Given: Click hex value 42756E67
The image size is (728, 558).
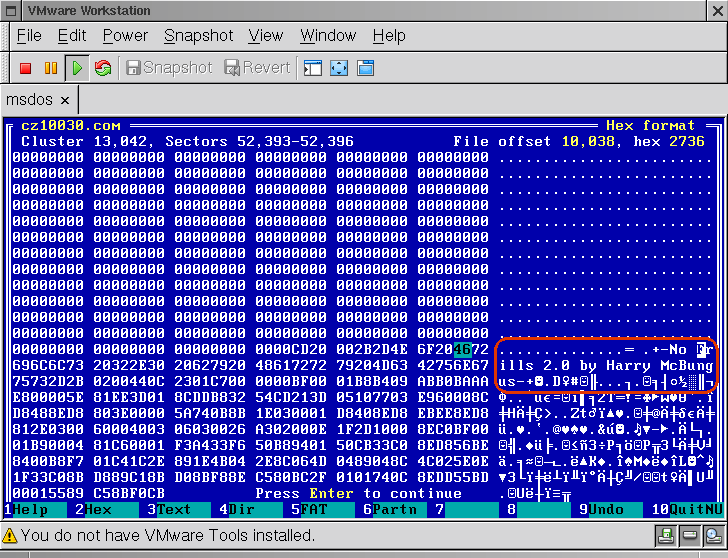Looking at the screenshot, I should [x=453, y=365].
